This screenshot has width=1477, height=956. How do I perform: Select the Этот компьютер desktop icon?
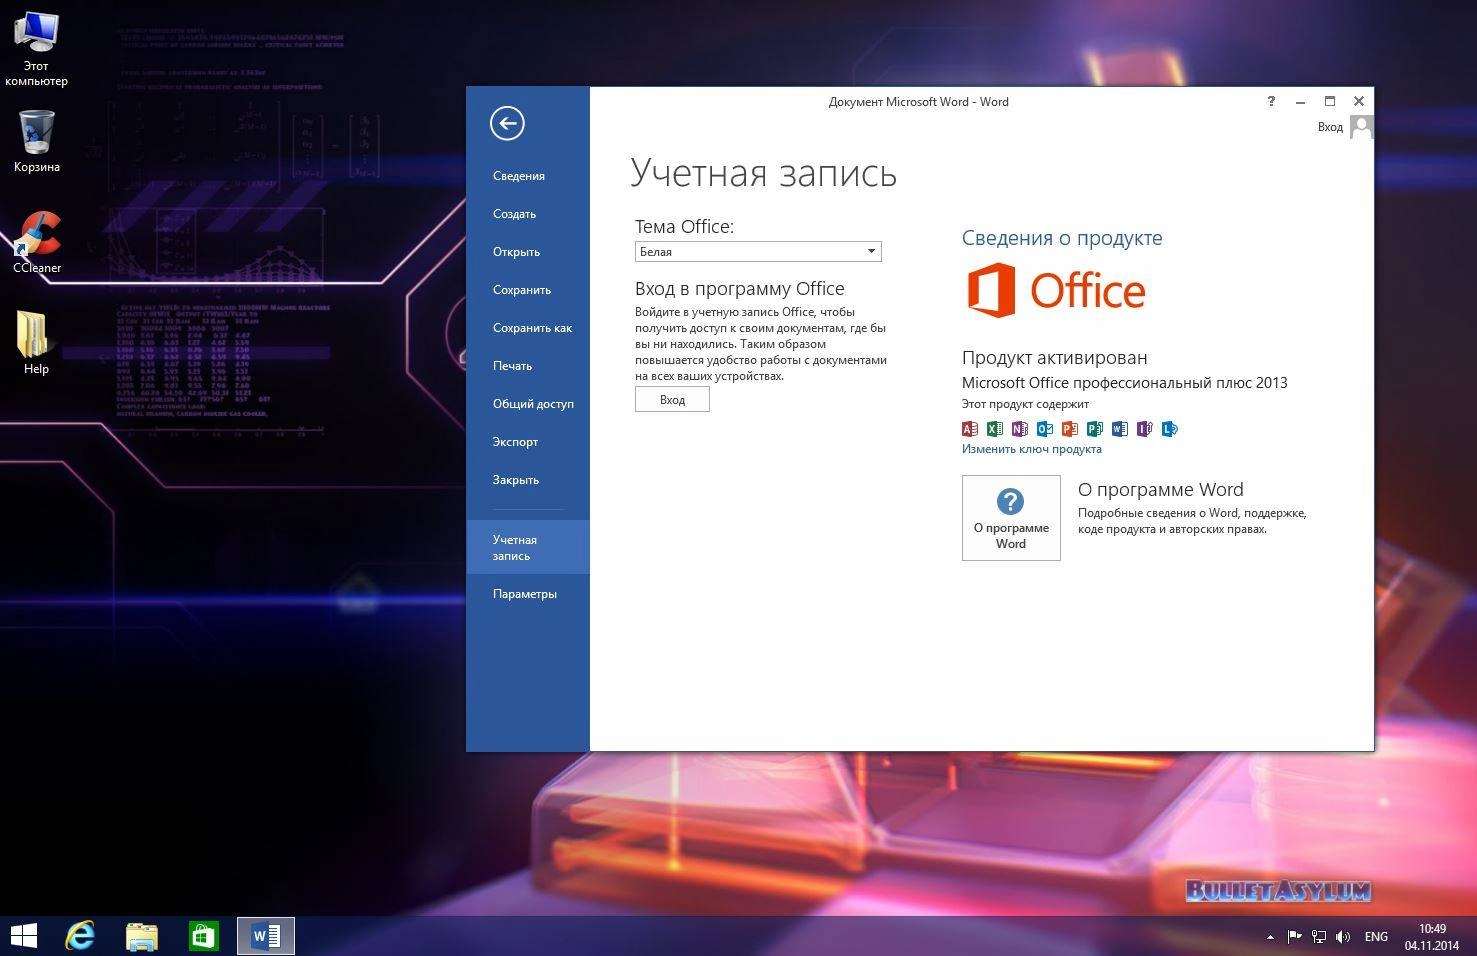coord(37,48)
